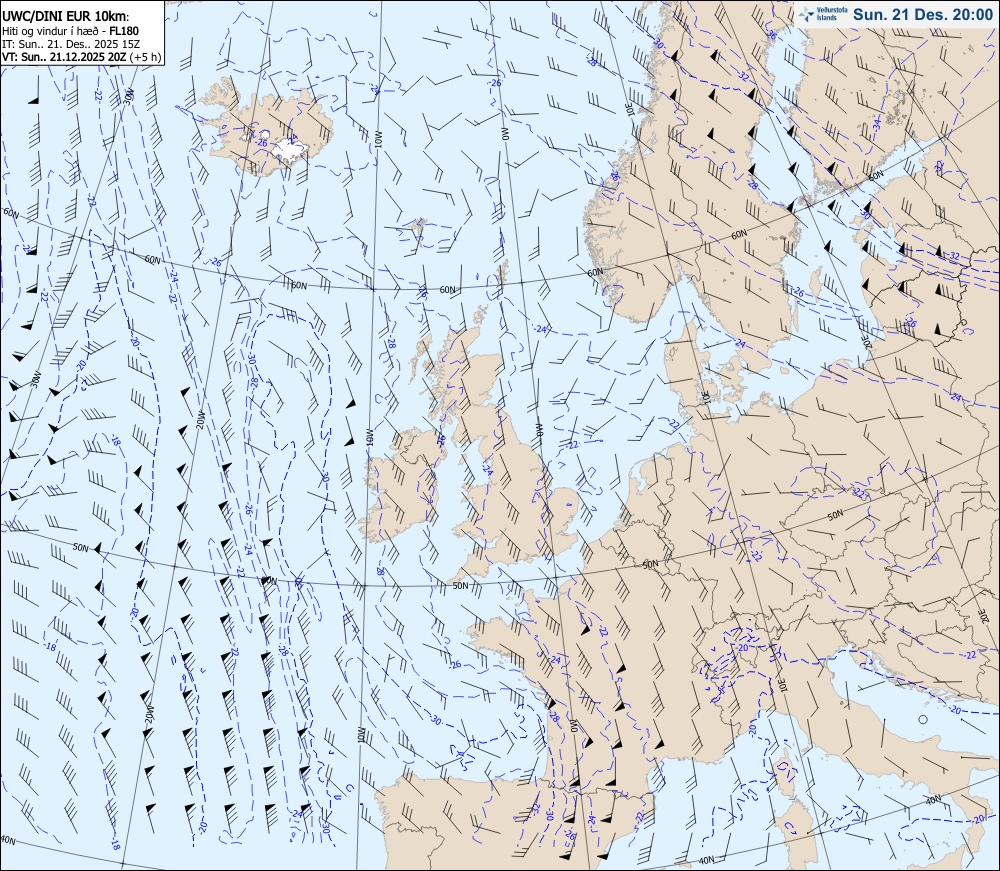Image resolution: width=1000 pixels, height=871 pixels.
Task: Click the 'IT: Sun.. 21. Des.. 2025 15Z' line
Action: pyautogui.click(x=71, y=44)
